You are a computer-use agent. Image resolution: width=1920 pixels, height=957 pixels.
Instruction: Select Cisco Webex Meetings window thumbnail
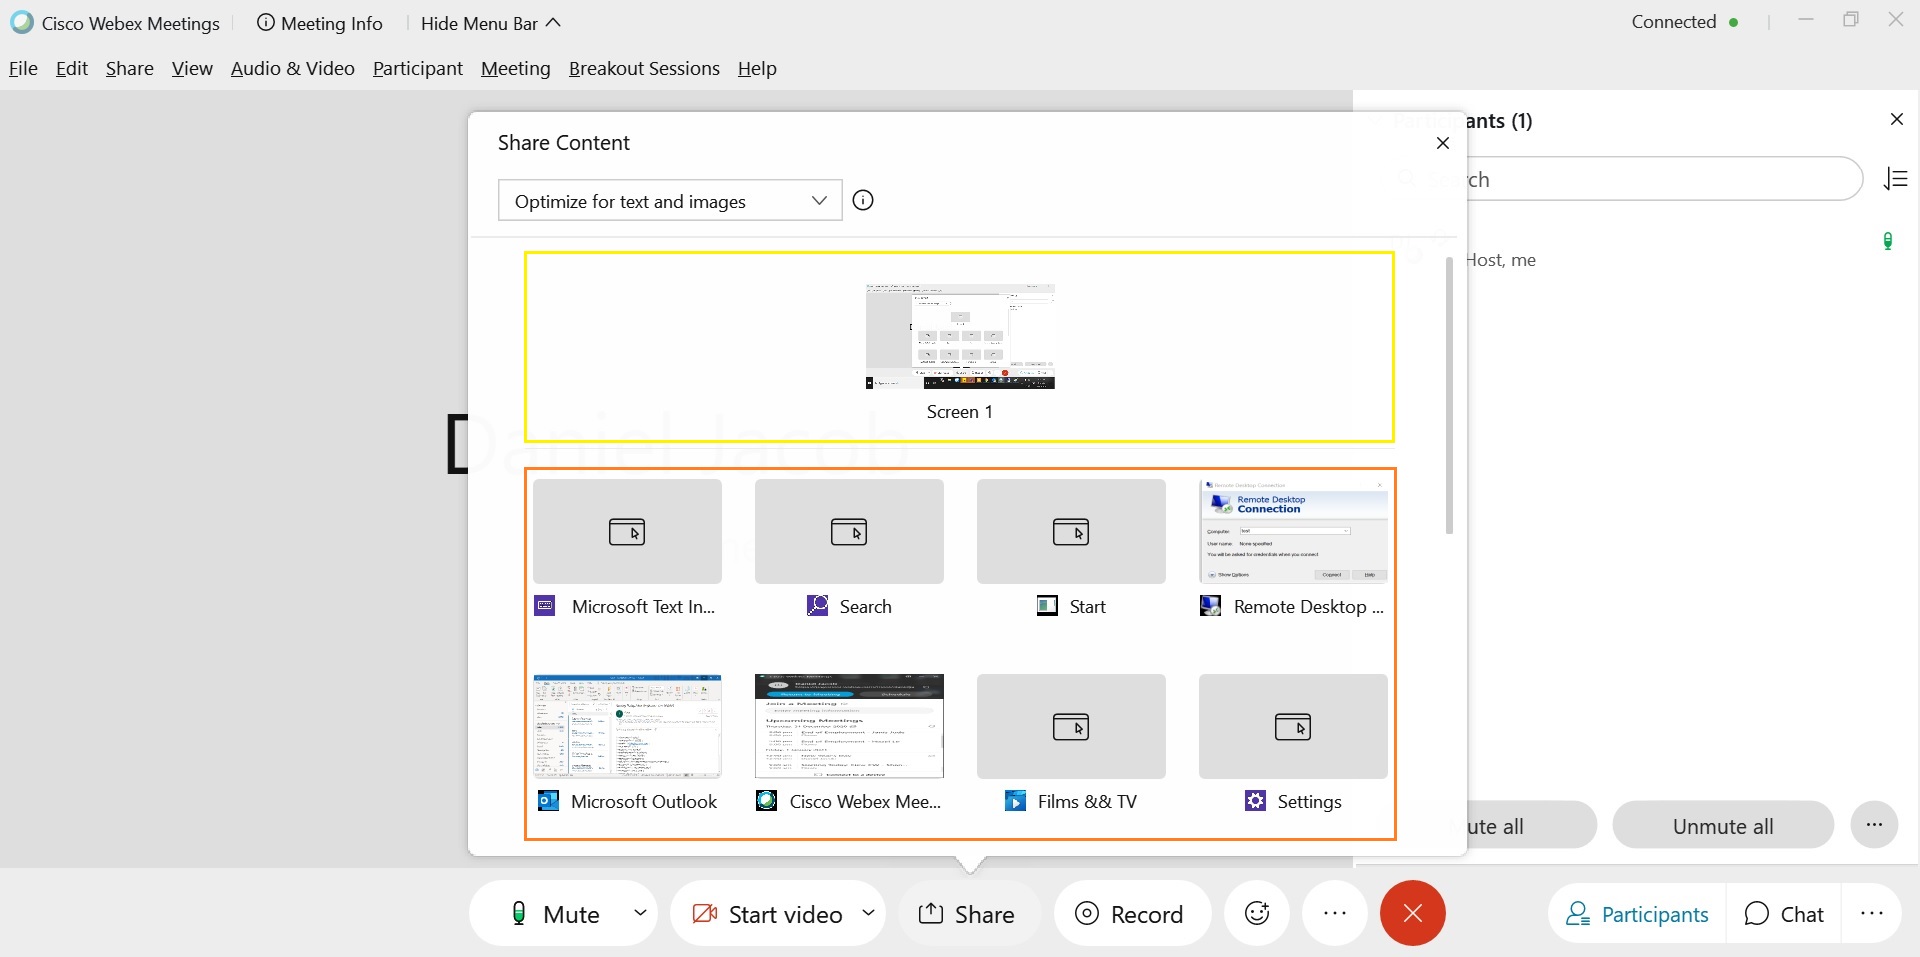tap(849, 726)
